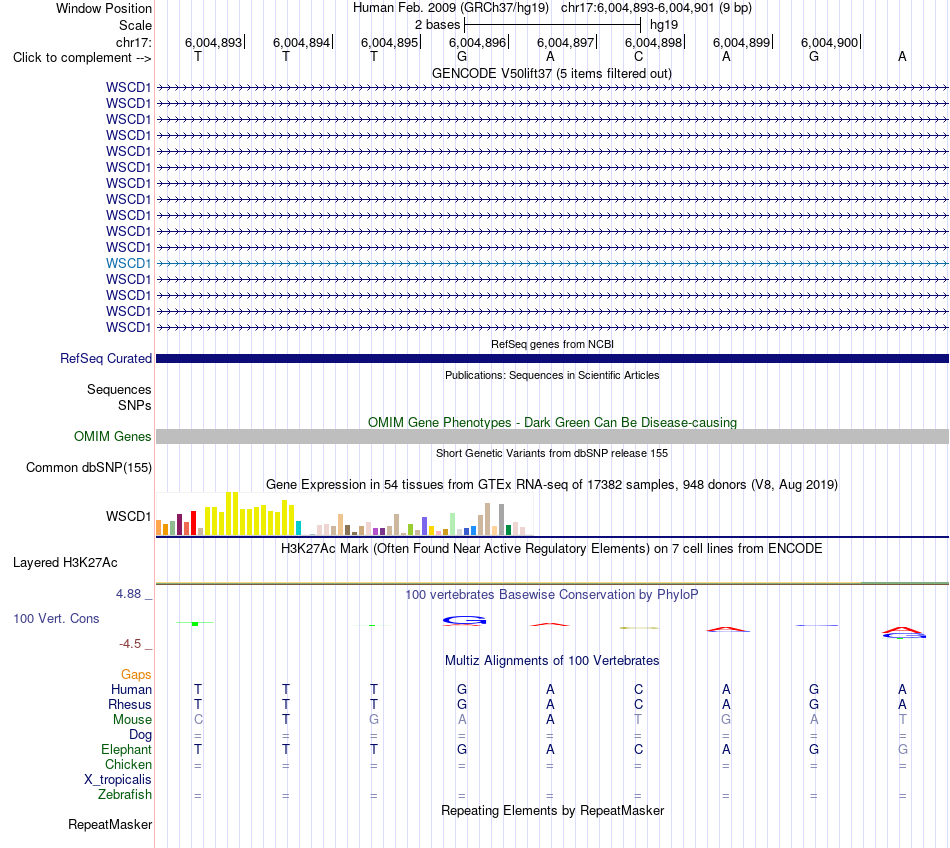Click position marker 6,004,897 on the ruler
Image resolution: width=950 pixels, height=848 pixels.
tap(565, 42)
